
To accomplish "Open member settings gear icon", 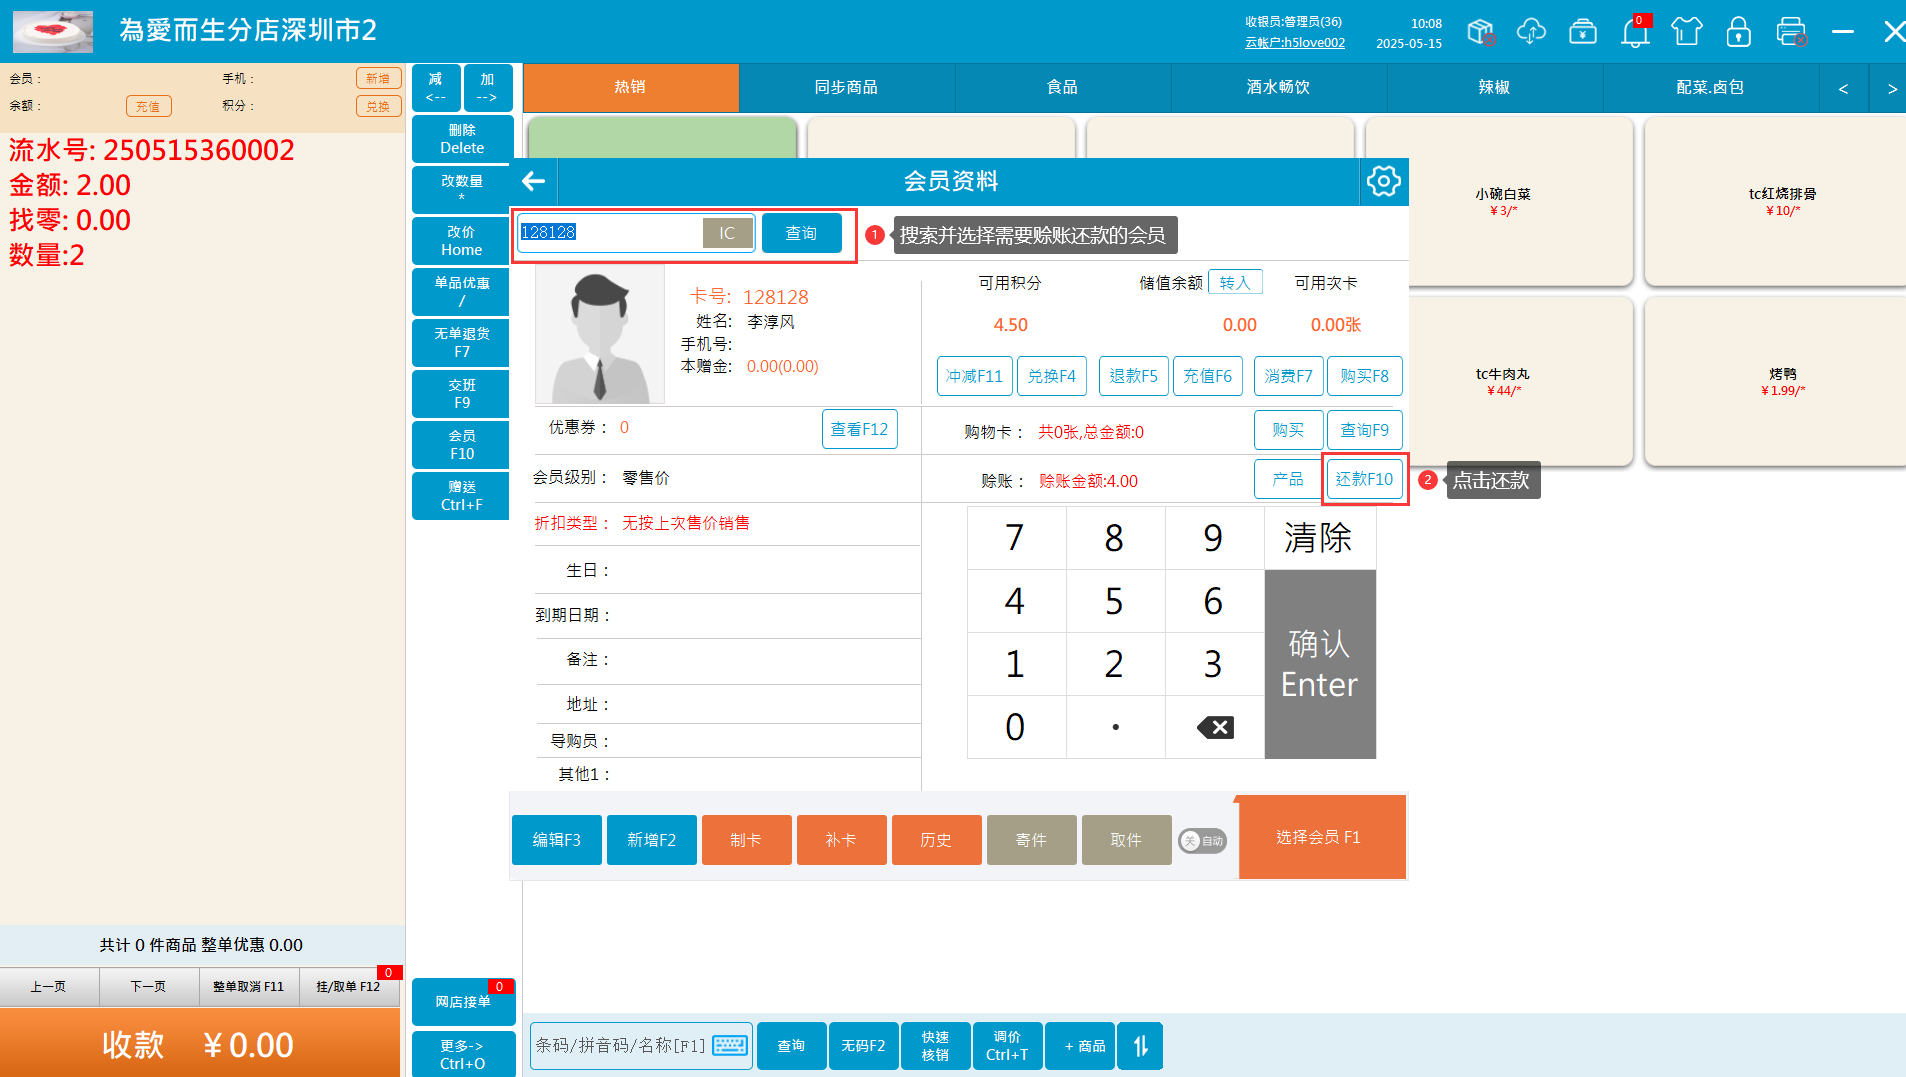I will [x=1383, y=181].
